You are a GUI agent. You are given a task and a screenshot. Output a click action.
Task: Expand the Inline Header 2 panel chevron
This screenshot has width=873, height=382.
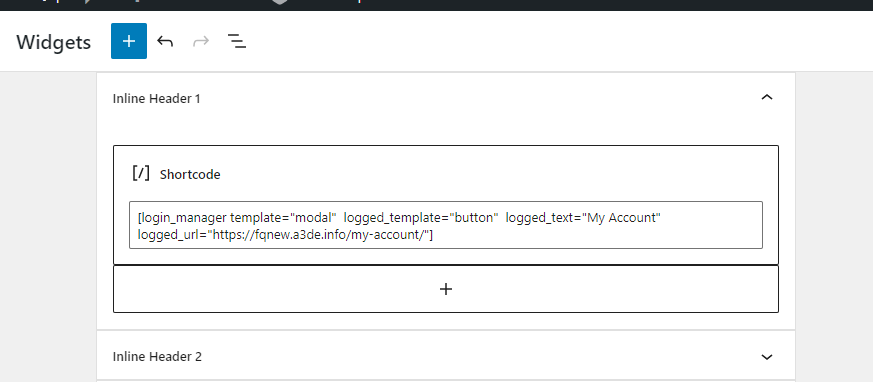tap(767, 357)
